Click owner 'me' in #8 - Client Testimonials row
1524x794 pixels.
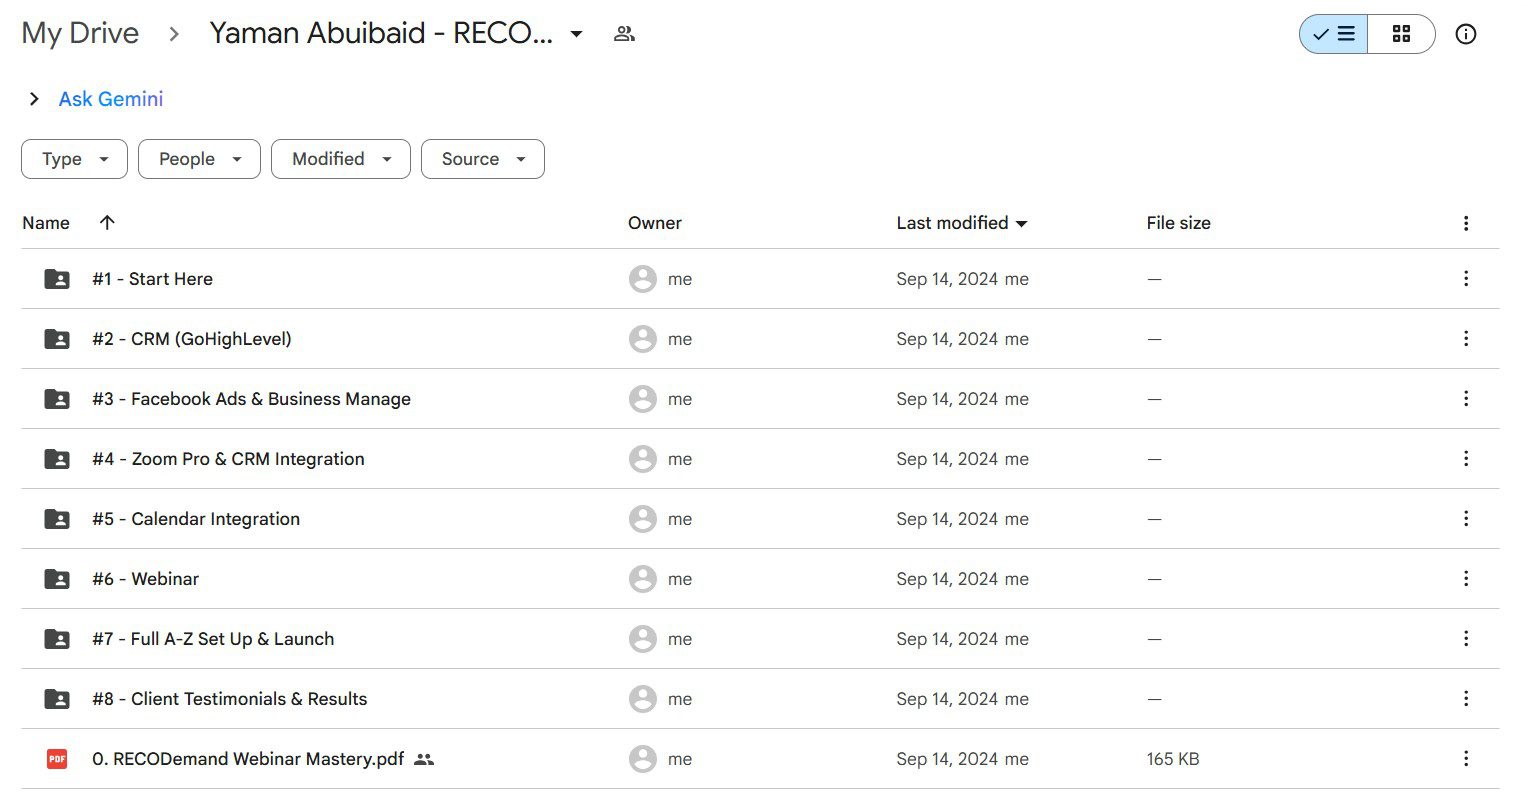point(680,699)
